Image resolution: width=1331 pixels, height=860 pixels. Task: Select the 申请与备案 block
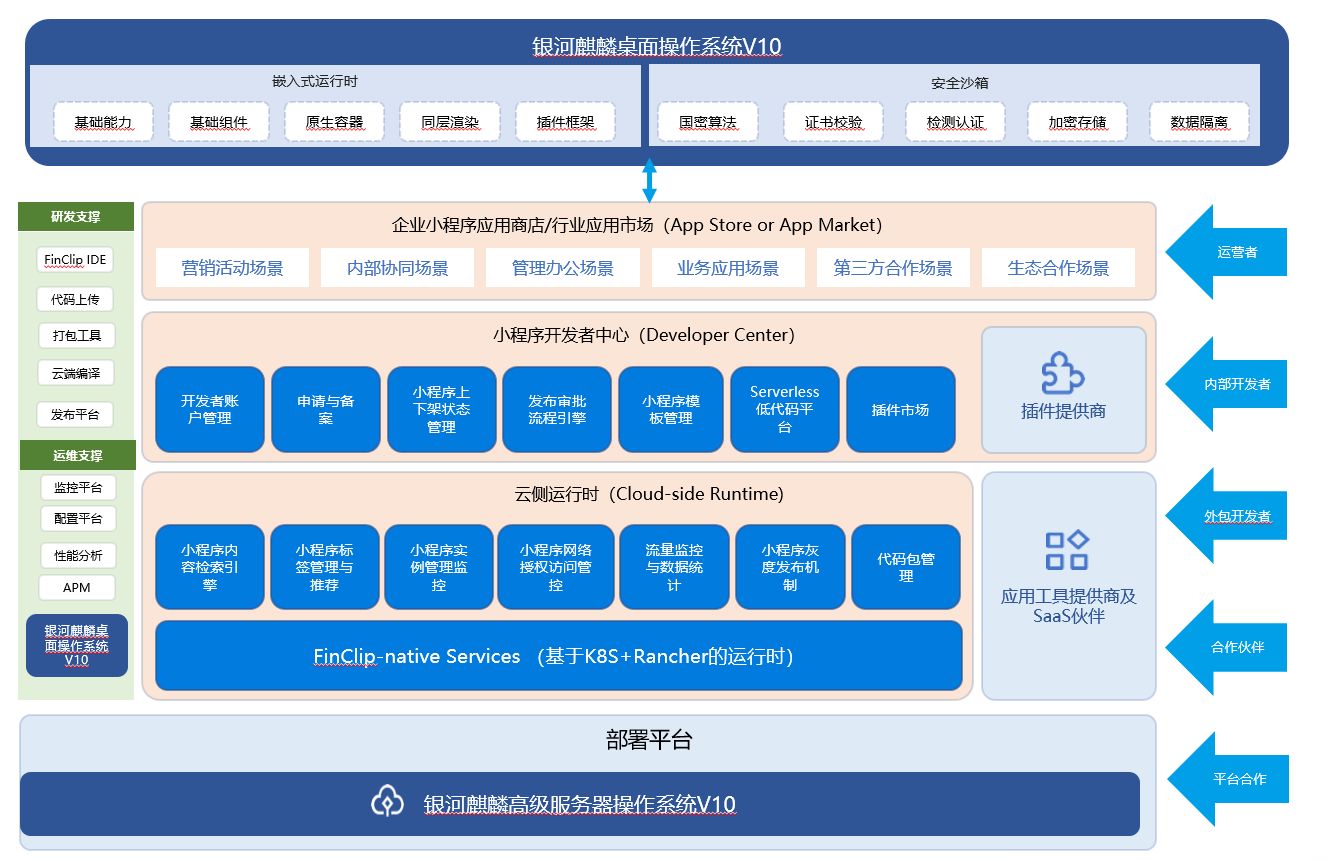pyautogui.click(x=326, y=410)
